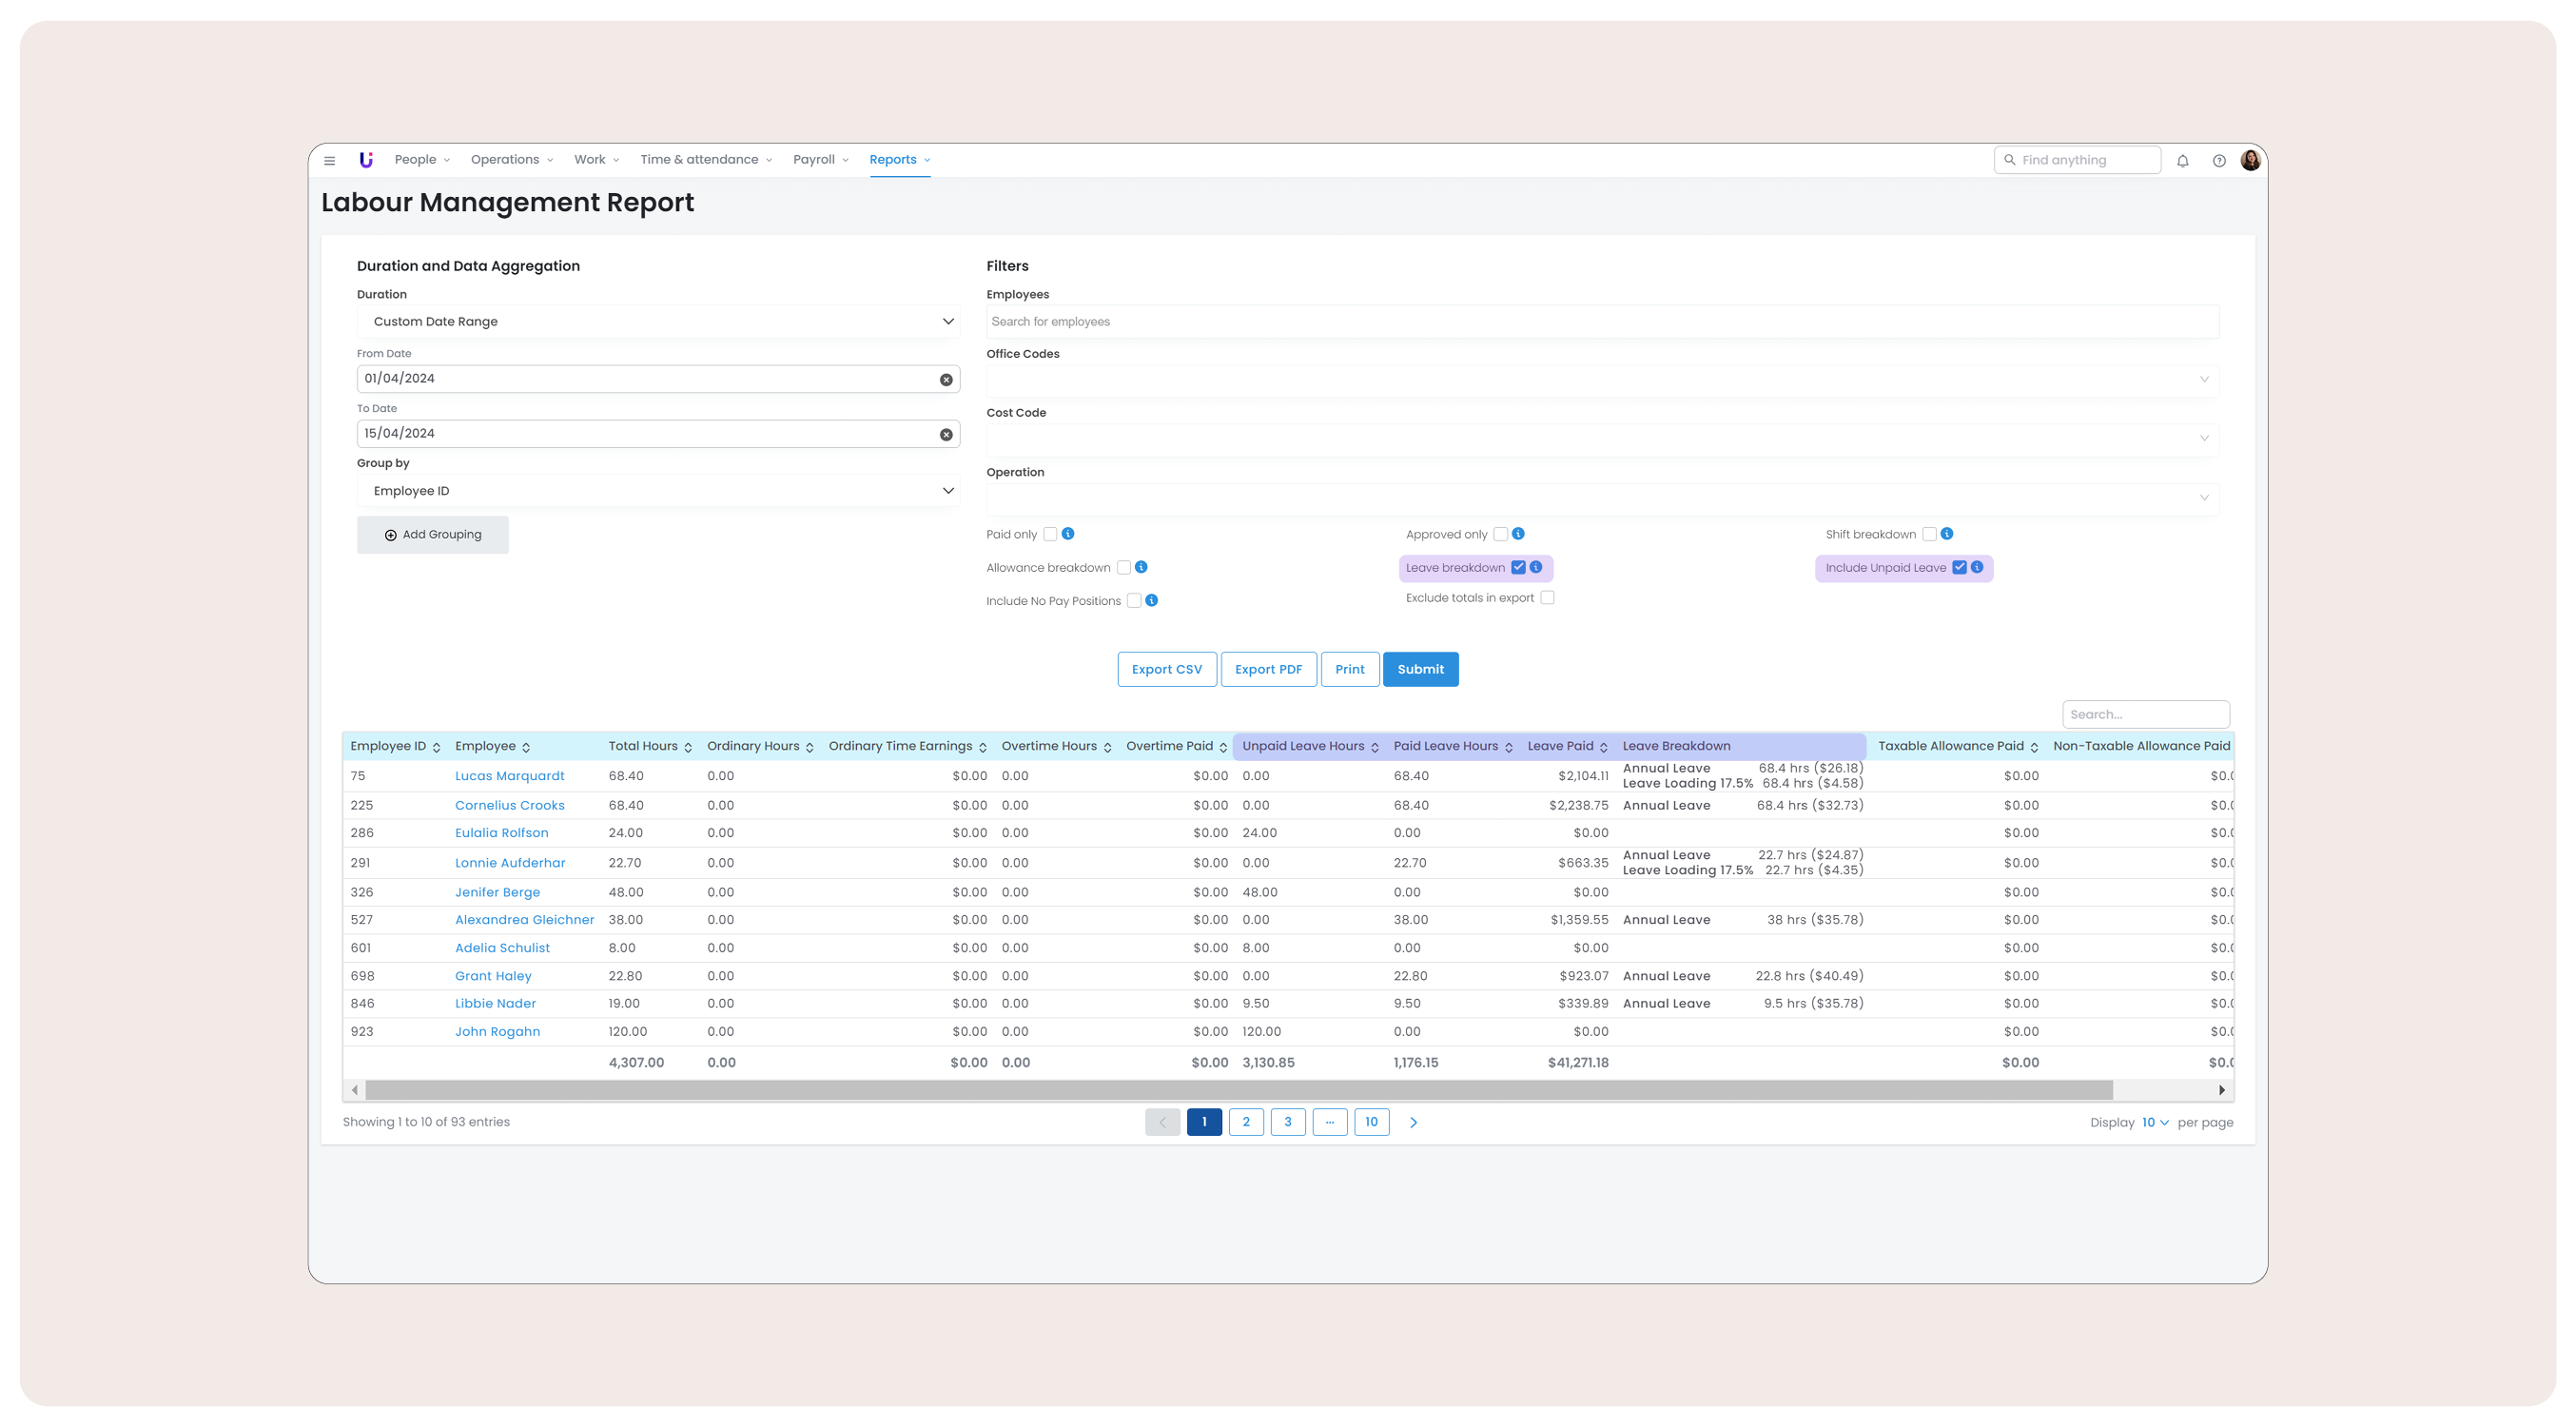Expand the Duration Custom Date Range dropdown
Screen dimensions: 2576x1427
click(x=658, y=322)
